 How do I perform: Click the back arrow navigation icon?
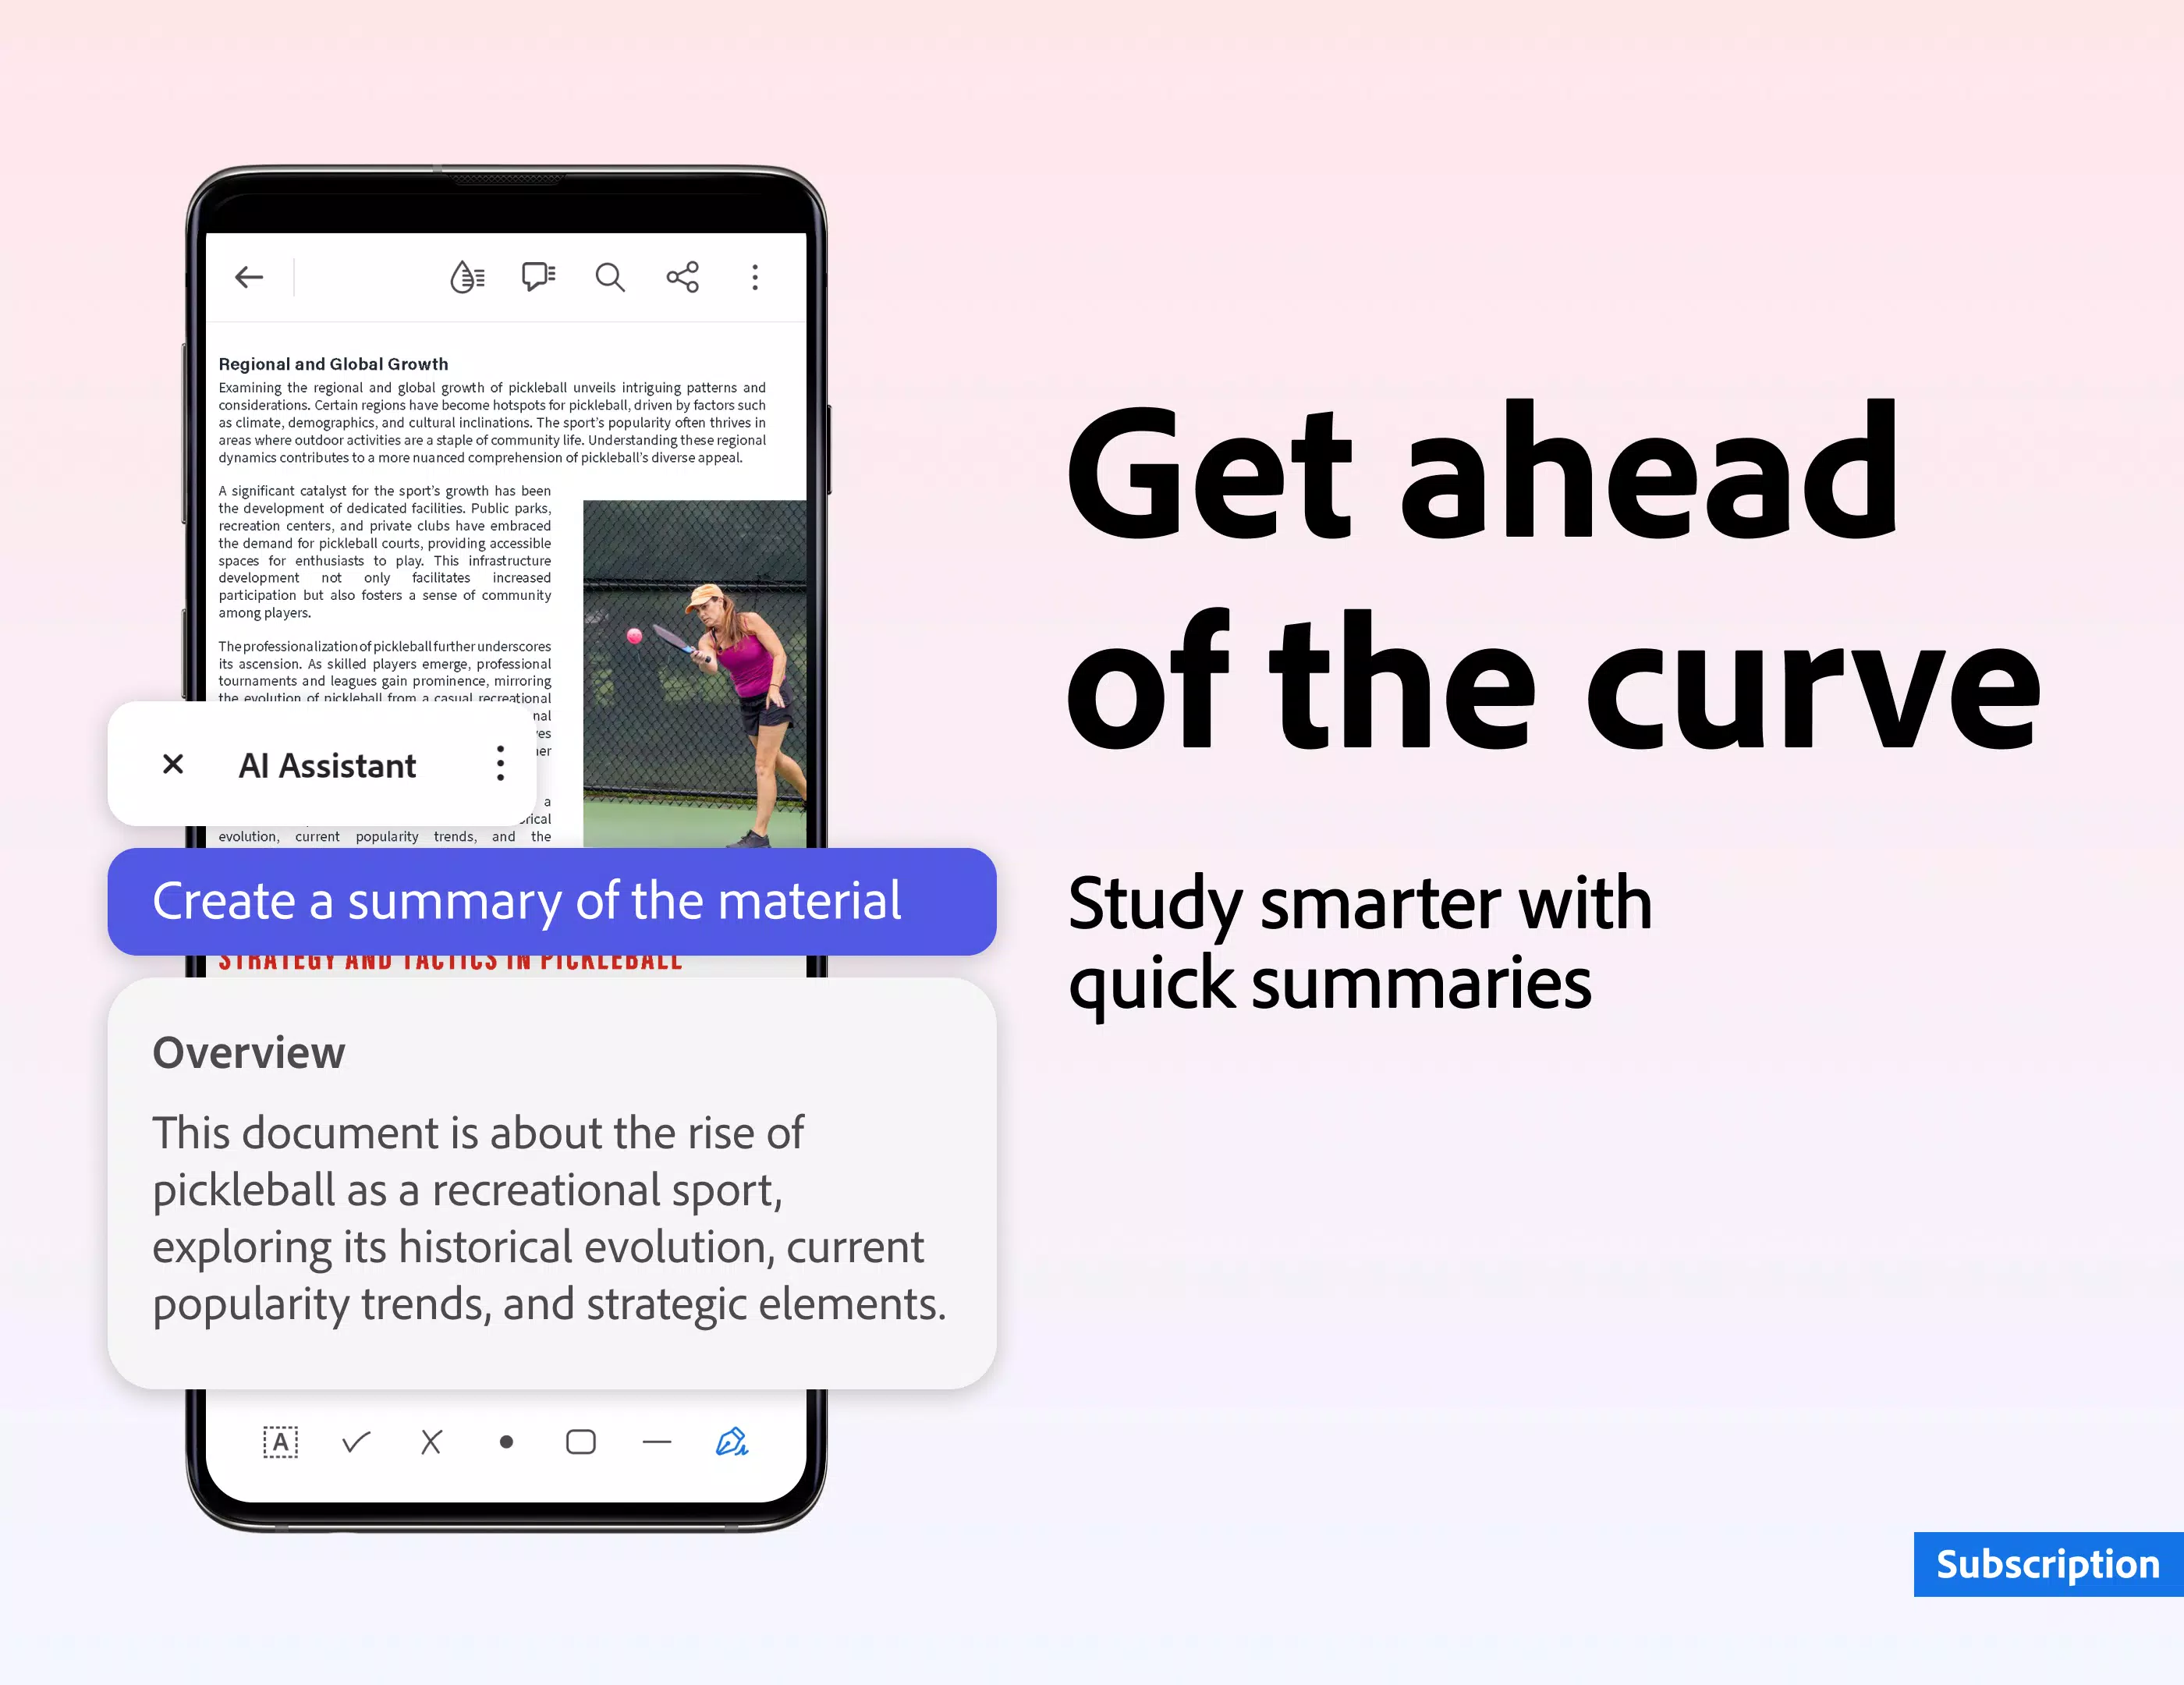[248, 276]
